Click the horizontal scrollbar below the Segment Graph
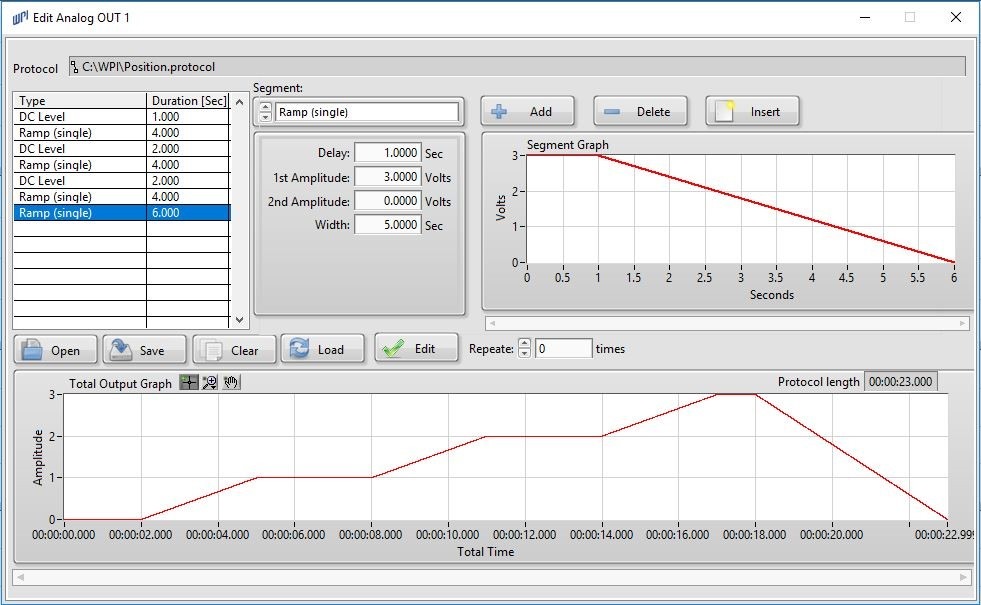Screen dimensions: 981x605 (x=725, y=323)
